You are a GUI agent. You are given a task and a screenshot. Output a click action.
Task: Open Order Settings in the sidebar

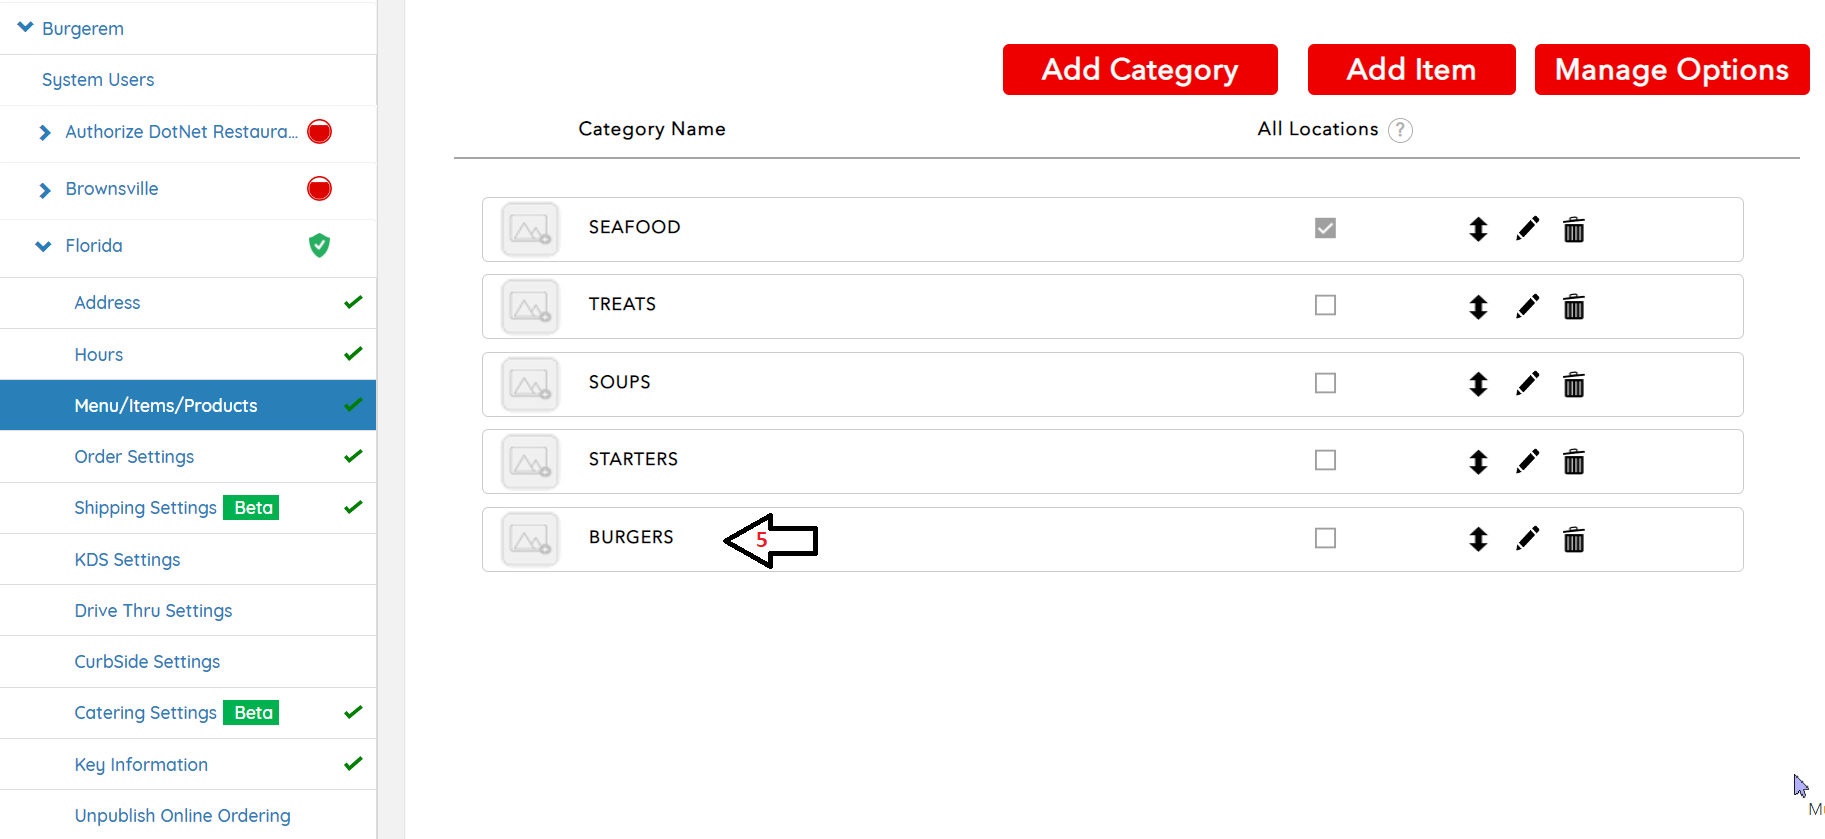(134, 457)
